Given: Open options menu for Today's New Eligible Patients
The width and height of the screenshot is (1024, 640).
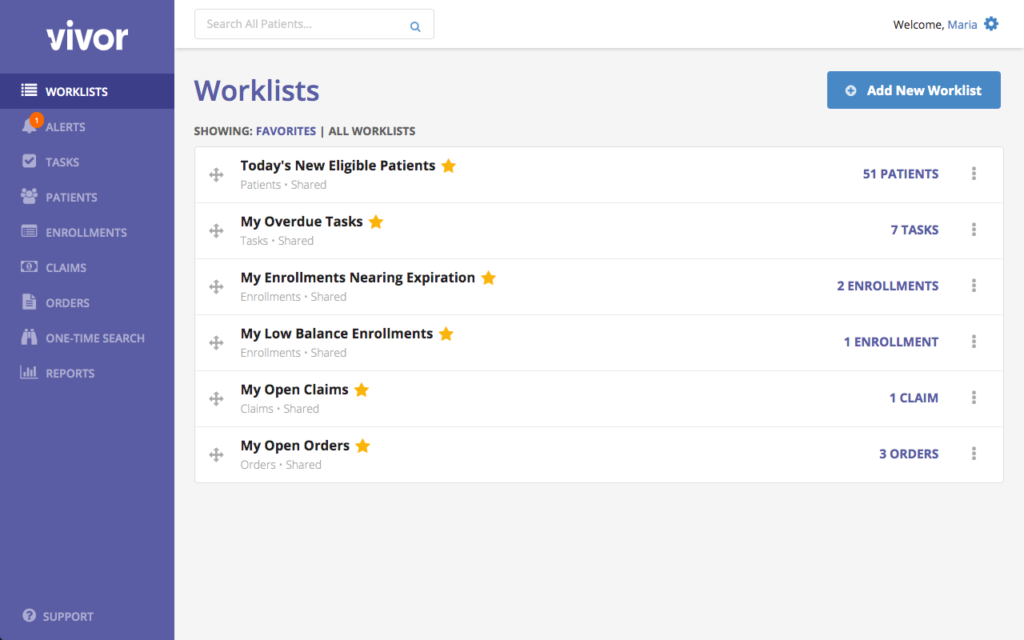Looking at the screenshot, I should pos(974,174).
